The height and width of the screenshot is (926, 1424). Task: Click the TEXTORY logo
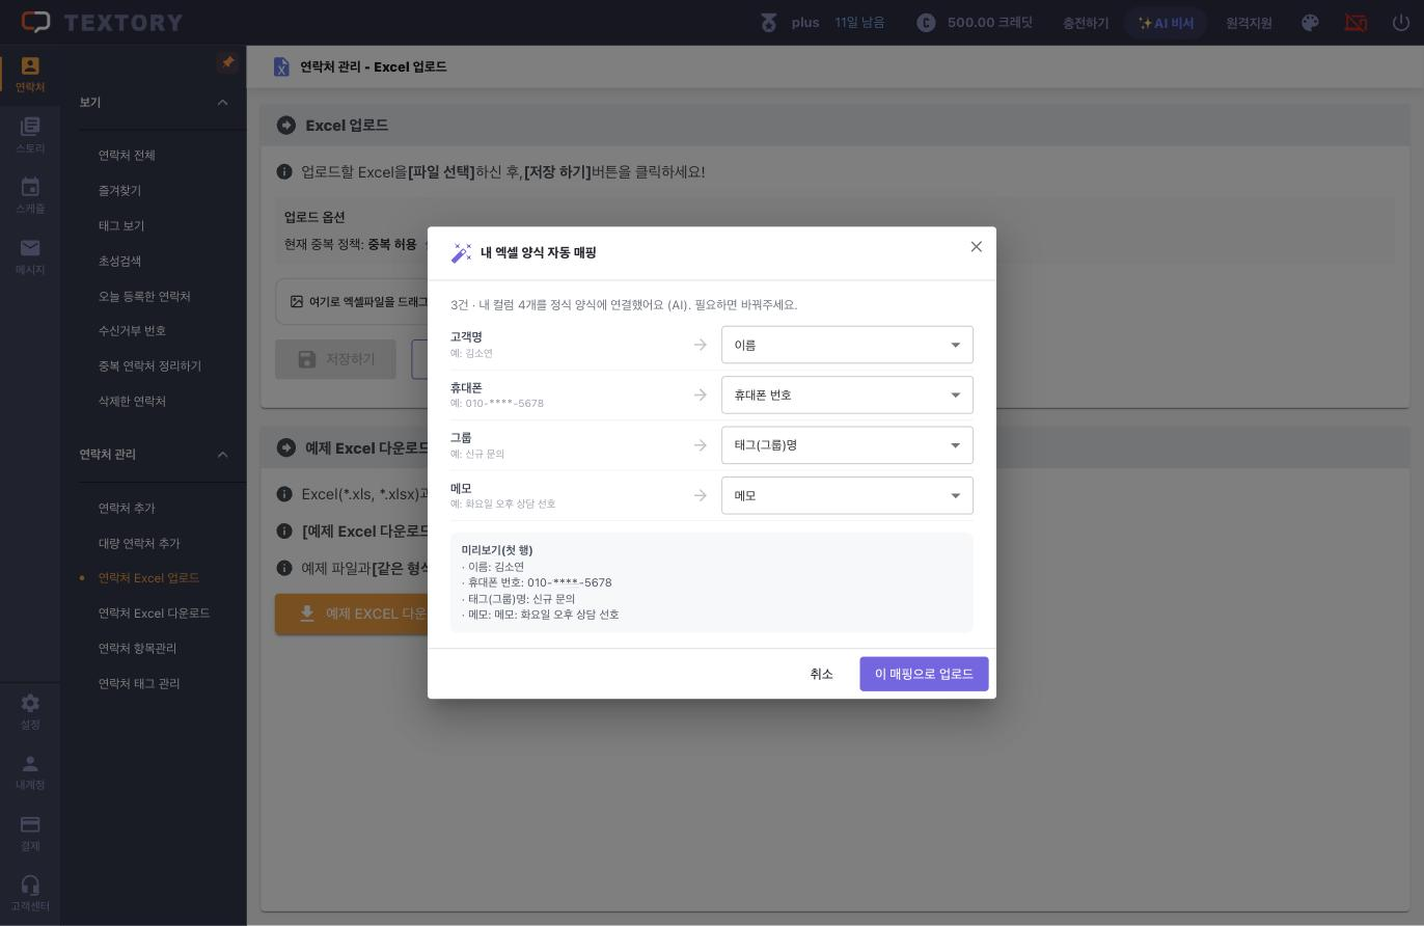(102, 22)
